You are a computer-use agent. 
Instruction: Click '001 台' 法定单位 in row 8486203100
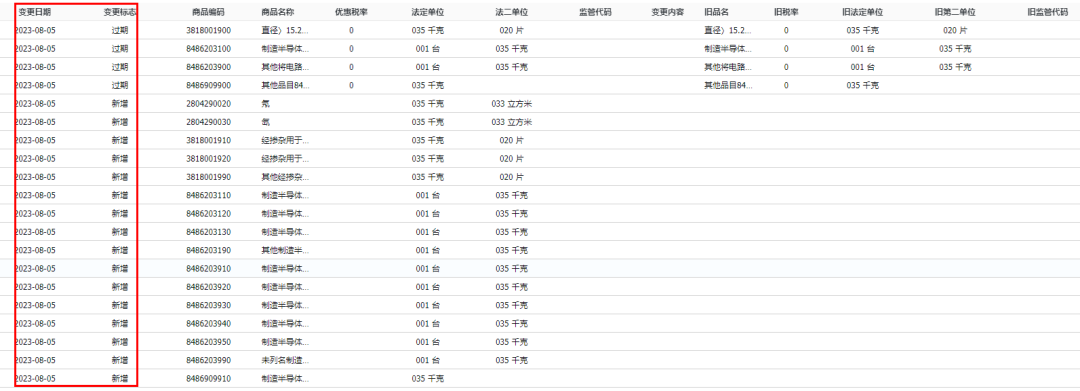(x=428, y=49)
